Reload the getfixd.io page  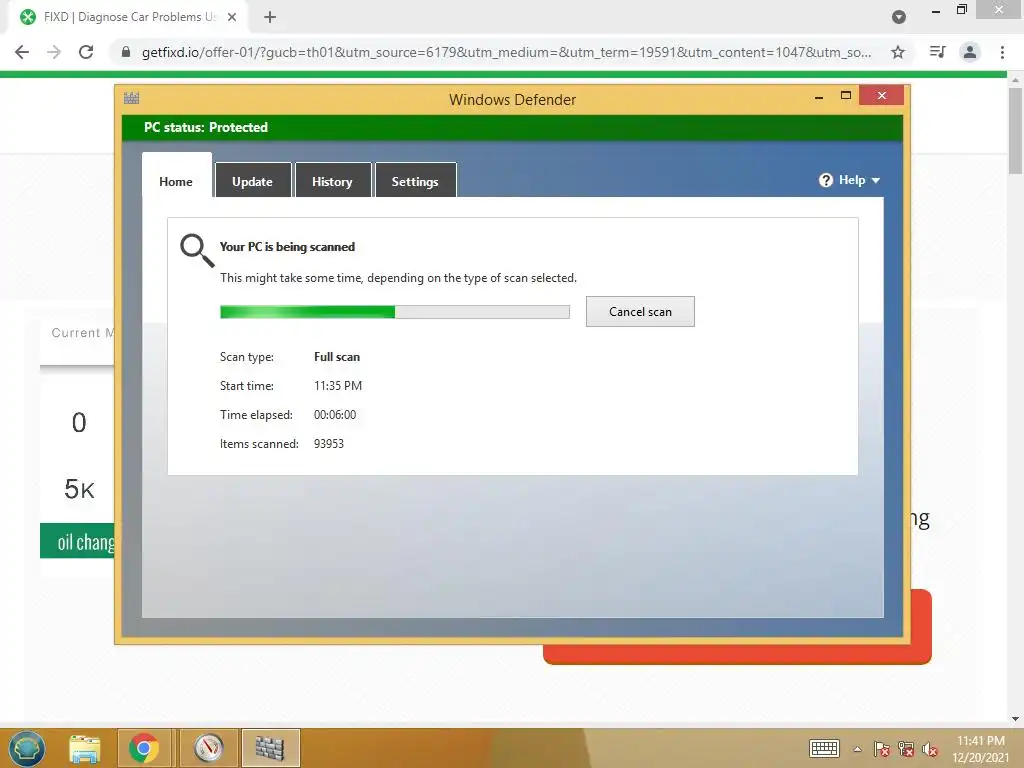[x=86, y=52]
